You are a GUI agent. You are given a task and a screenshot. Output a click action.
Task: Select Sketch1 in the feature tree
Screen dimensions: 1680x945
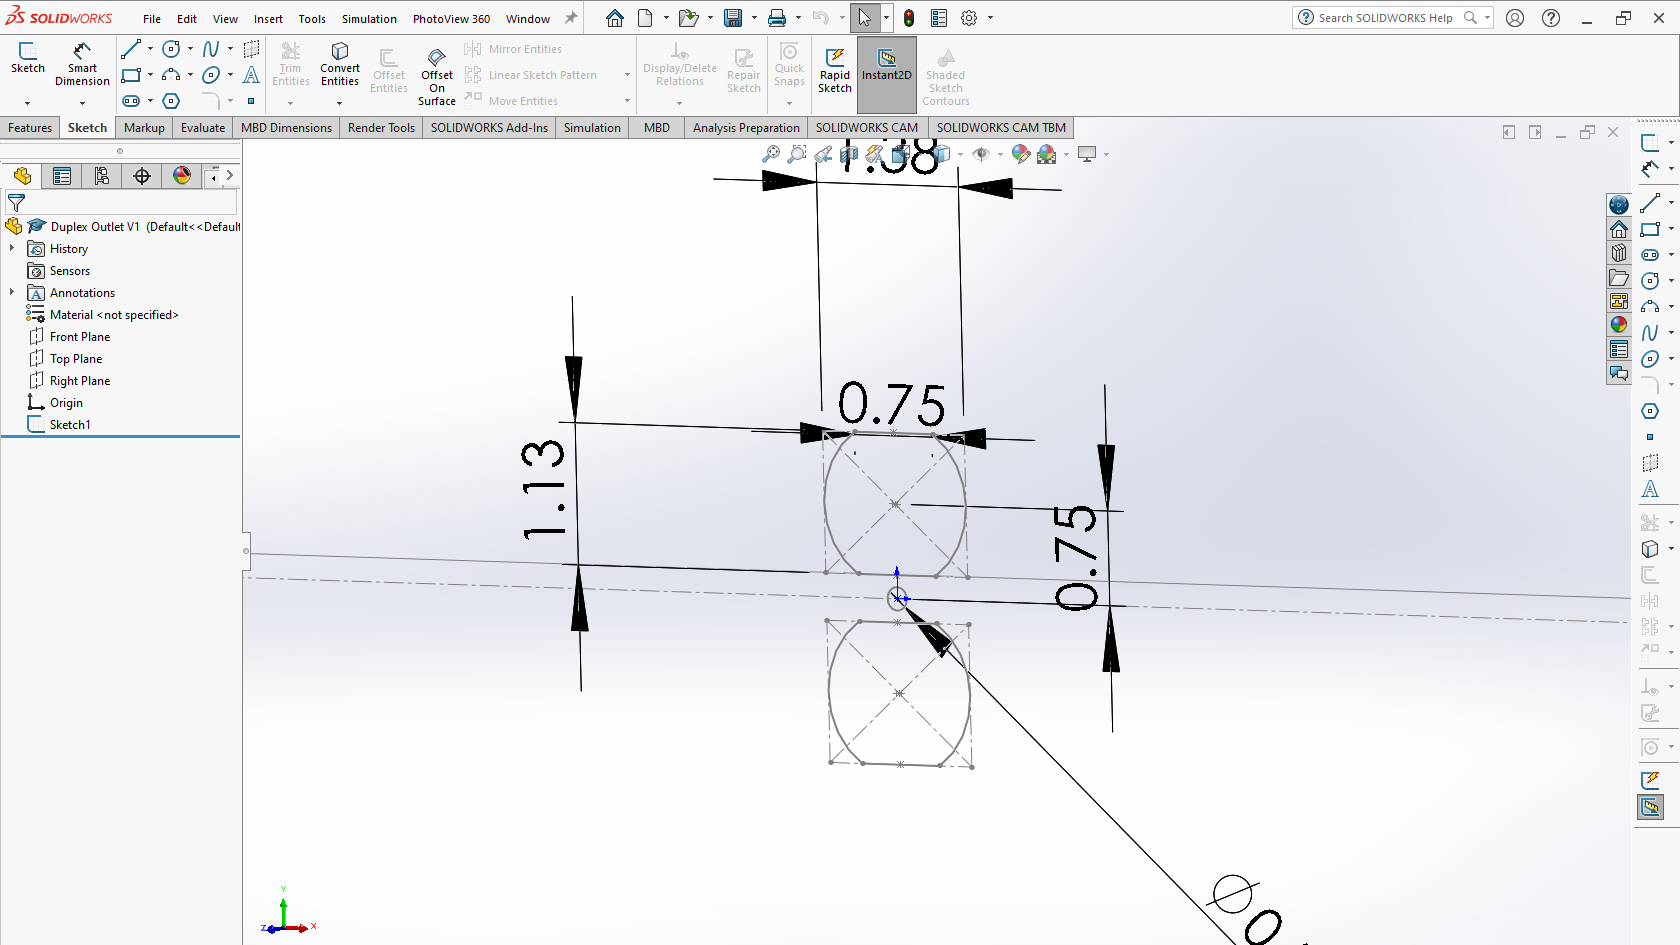pos(70,425)
